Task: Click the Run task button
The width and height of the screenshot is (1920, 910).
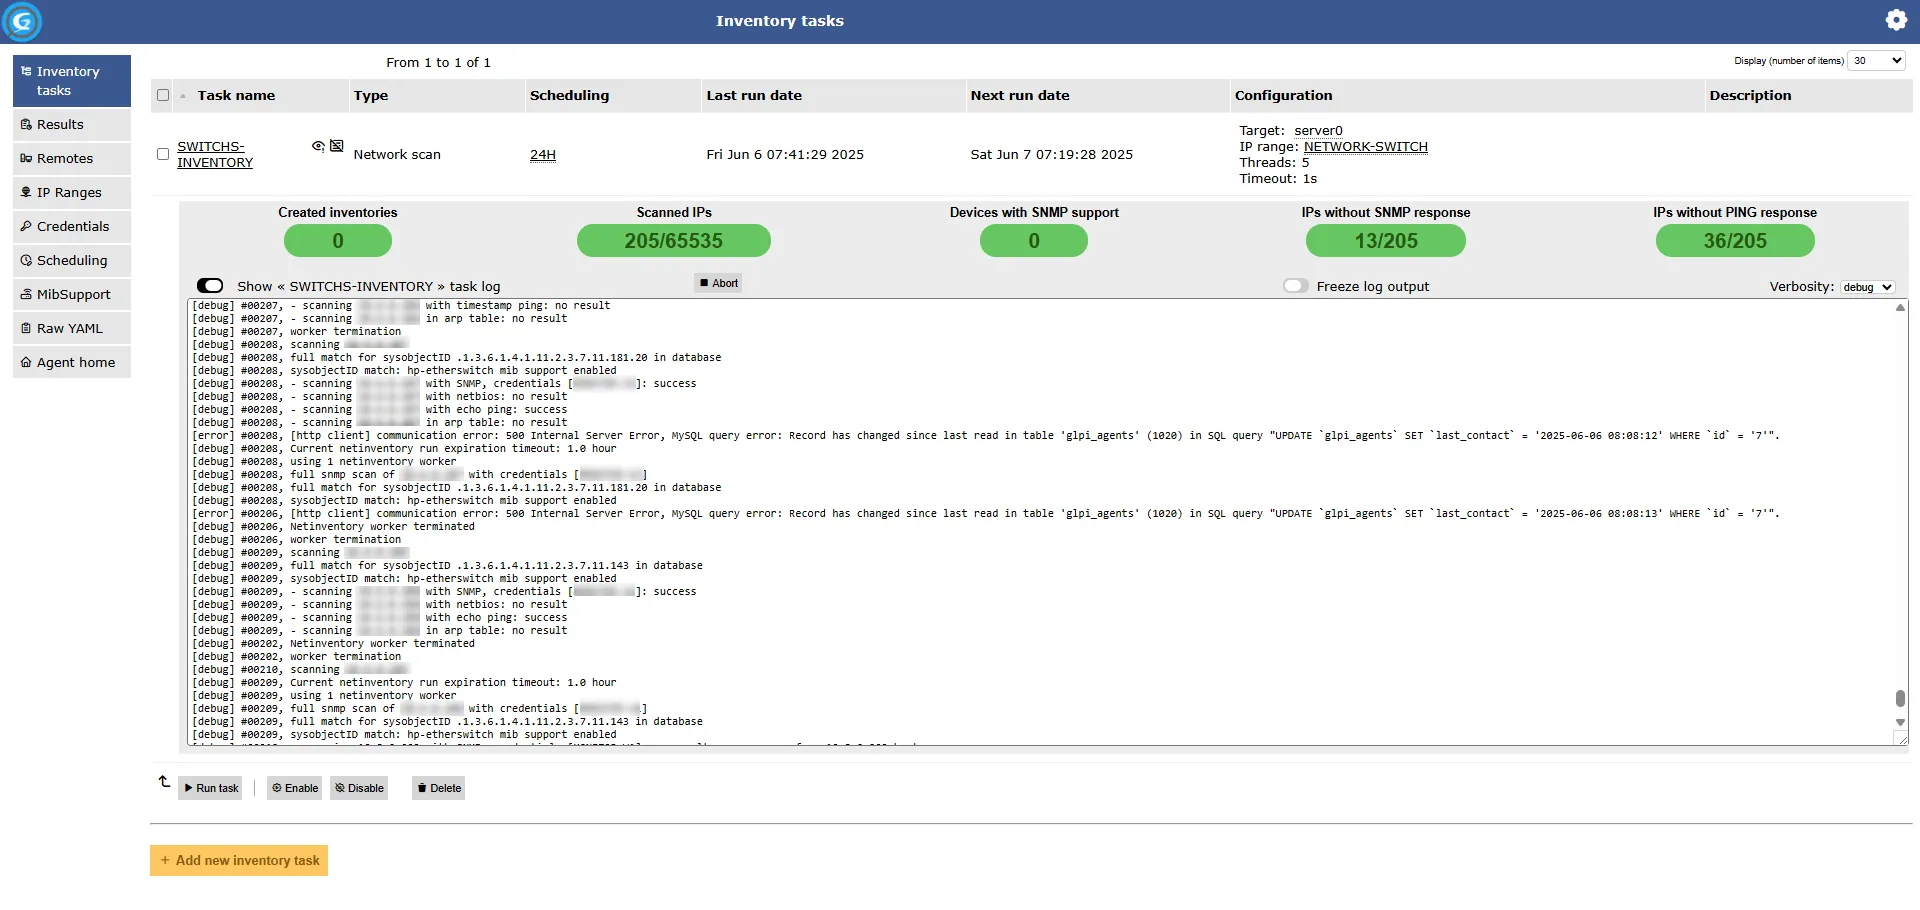Action: [x=211, y=788]
